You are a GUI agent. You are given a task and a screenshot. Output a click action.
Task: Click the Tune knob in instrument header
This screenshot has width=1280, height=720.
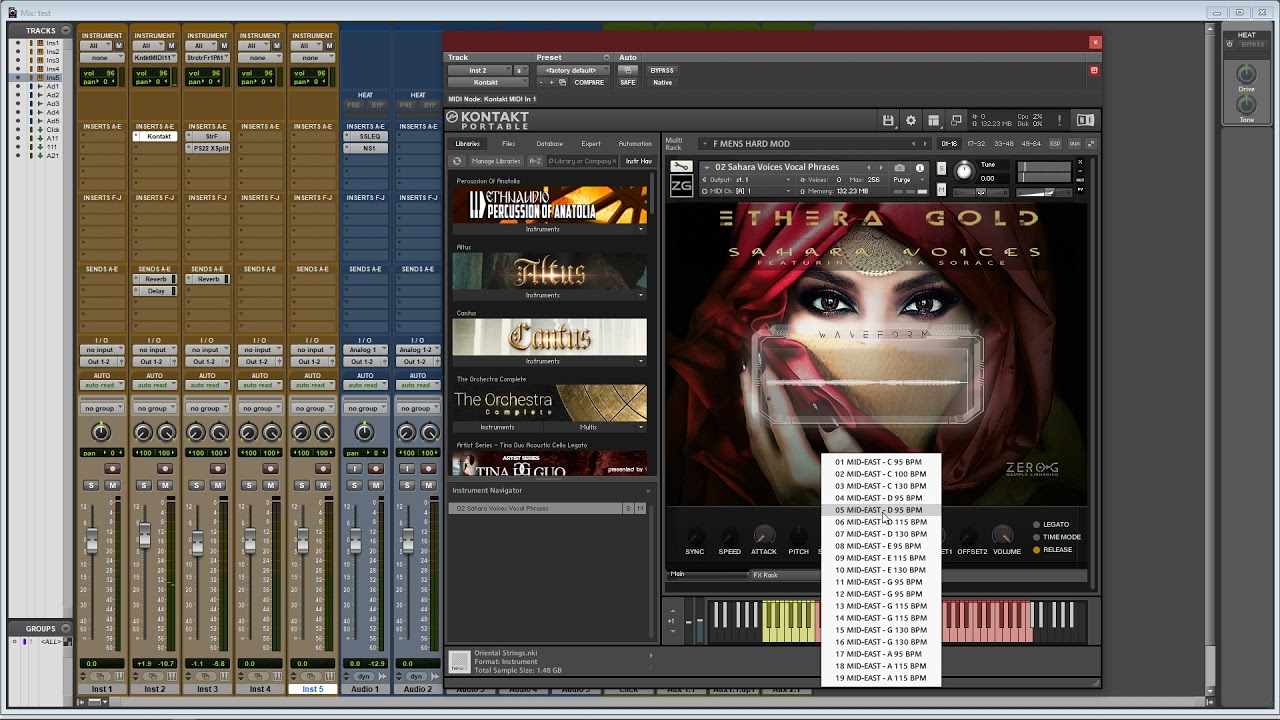[x=964, y=171]
